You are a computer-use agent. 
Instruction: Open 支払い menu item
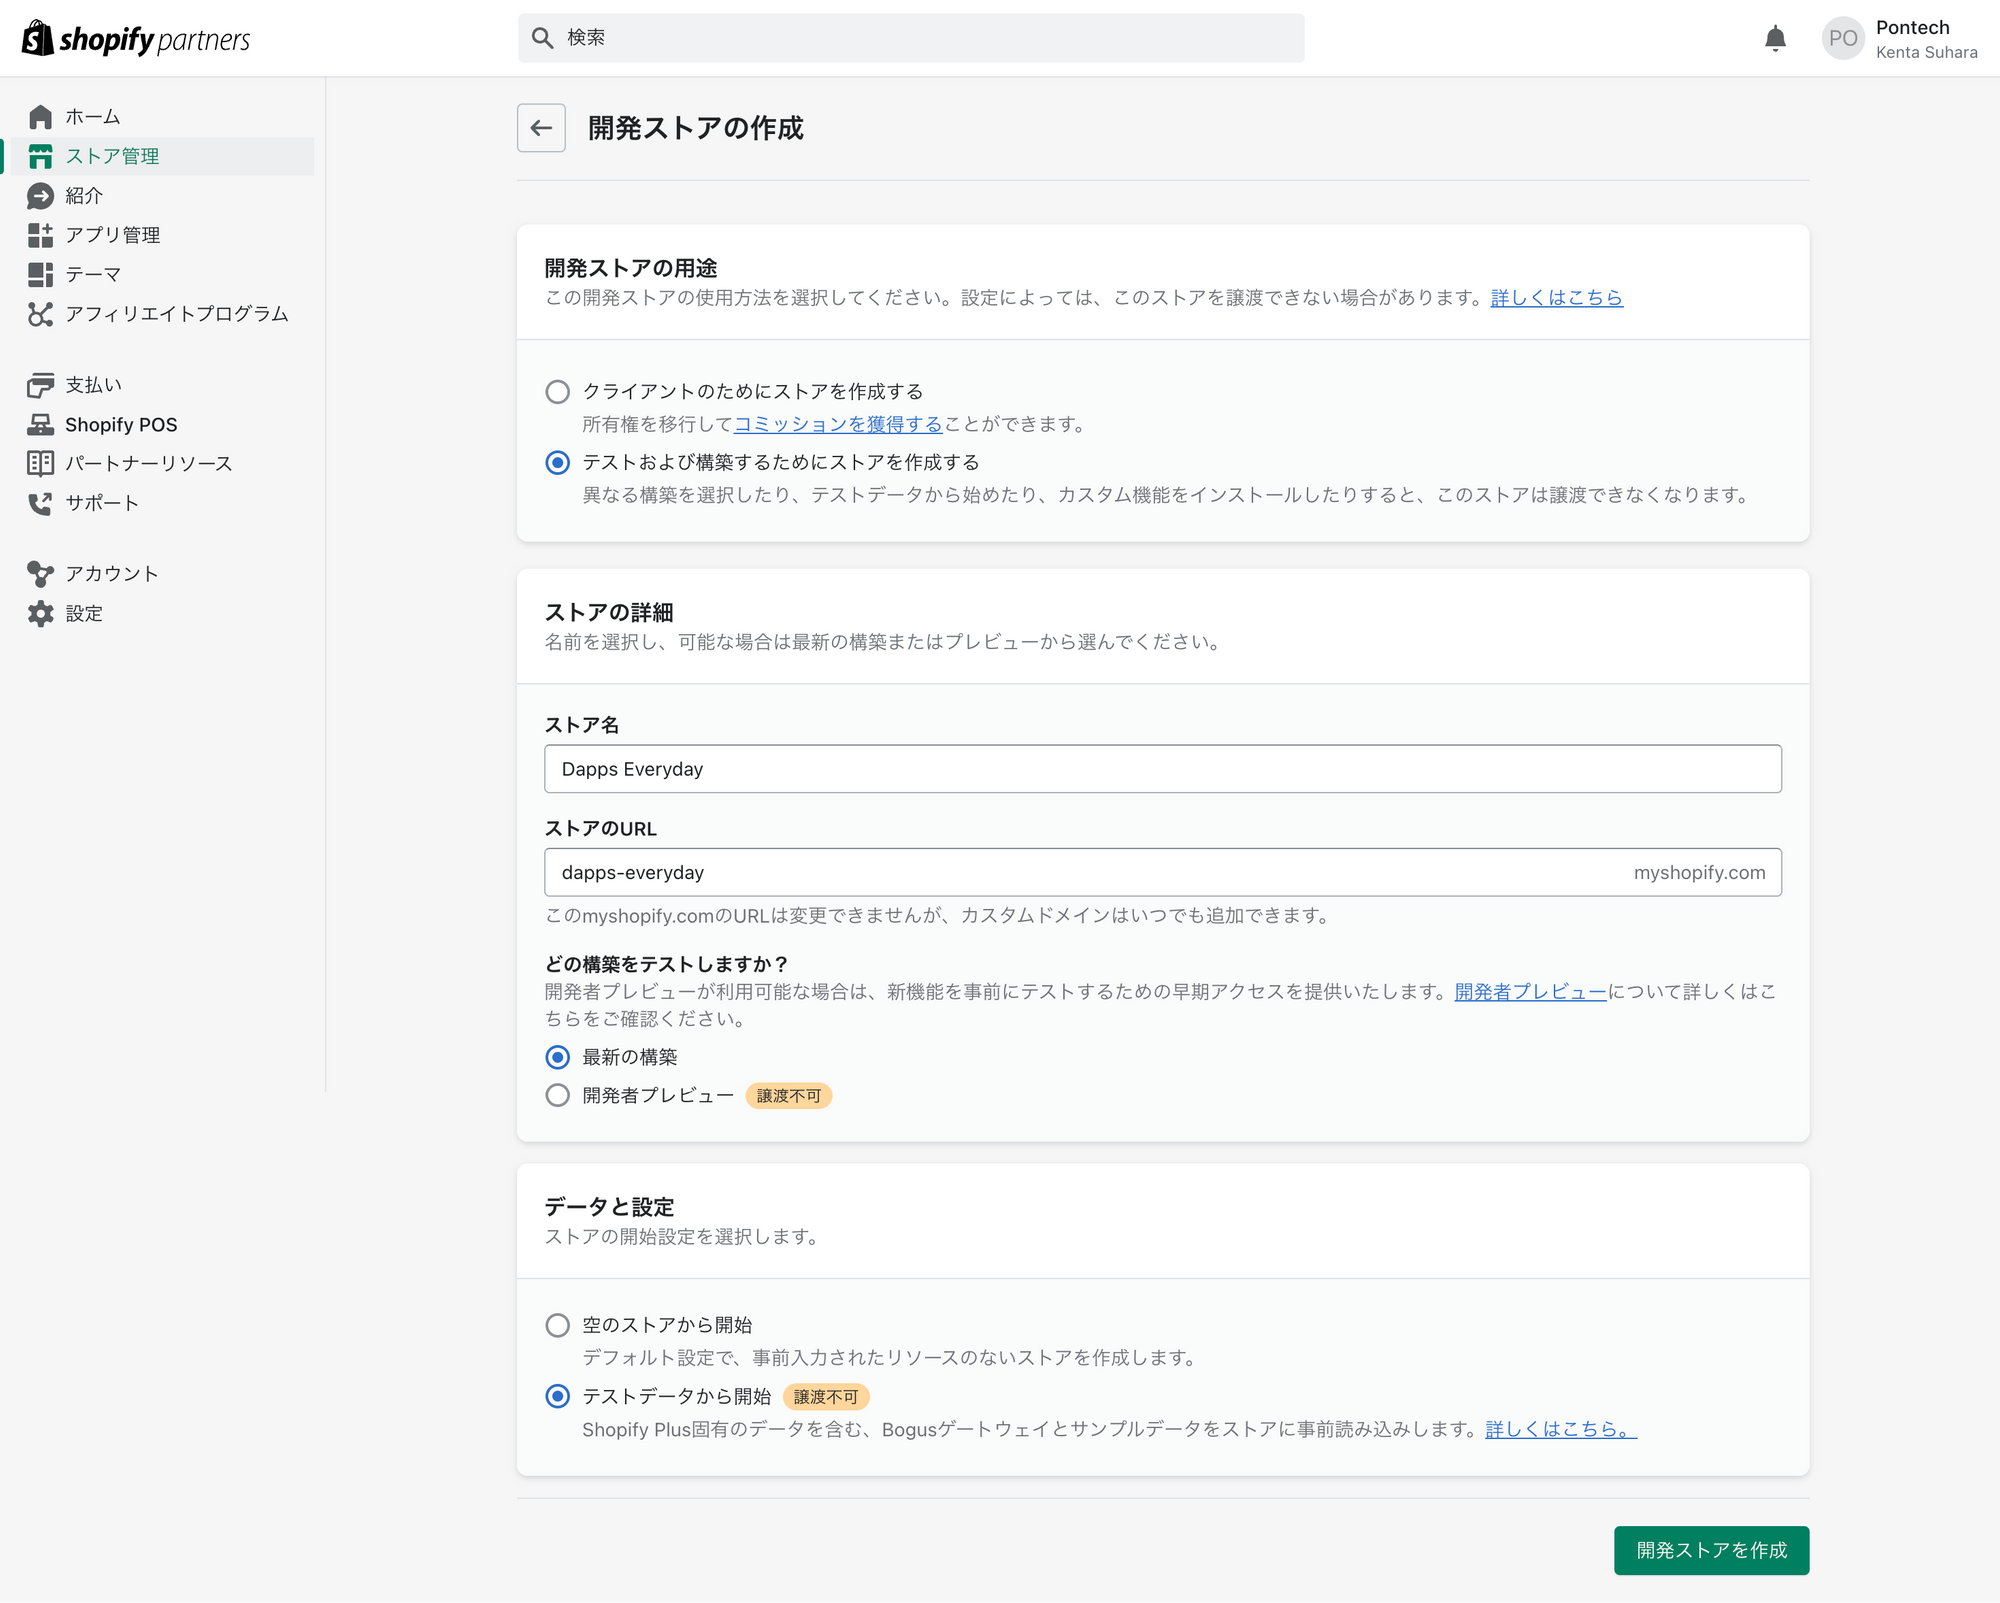point(93,385)
